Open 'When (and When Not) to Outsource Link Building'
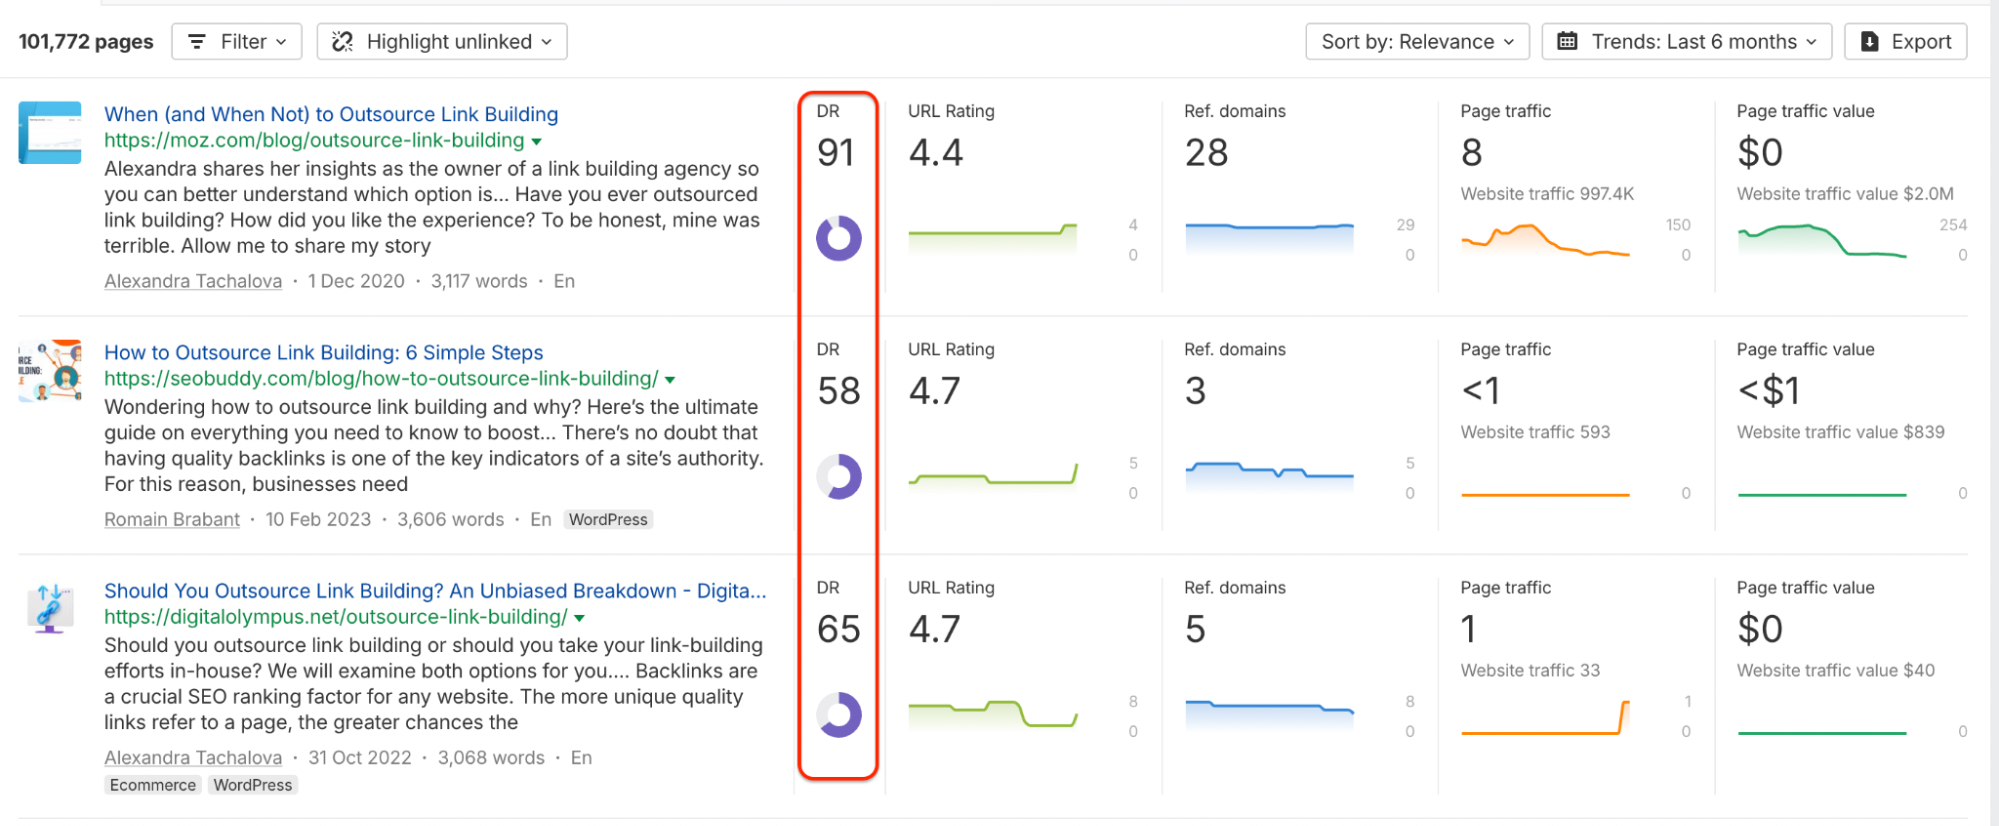1999x826 pixels. tap(331, 114)
